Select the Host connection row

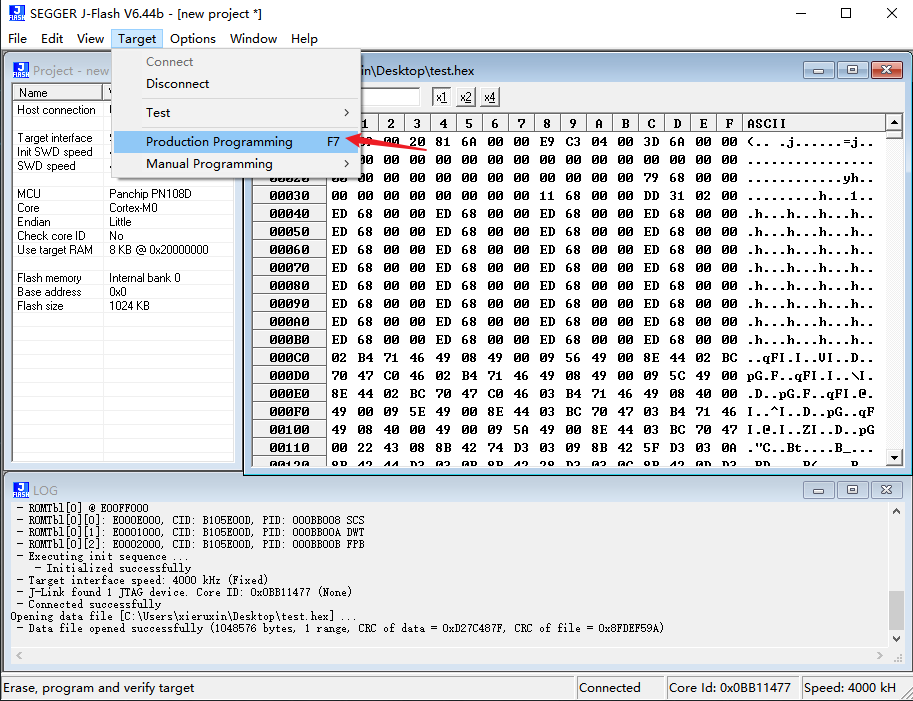[123, 110]
